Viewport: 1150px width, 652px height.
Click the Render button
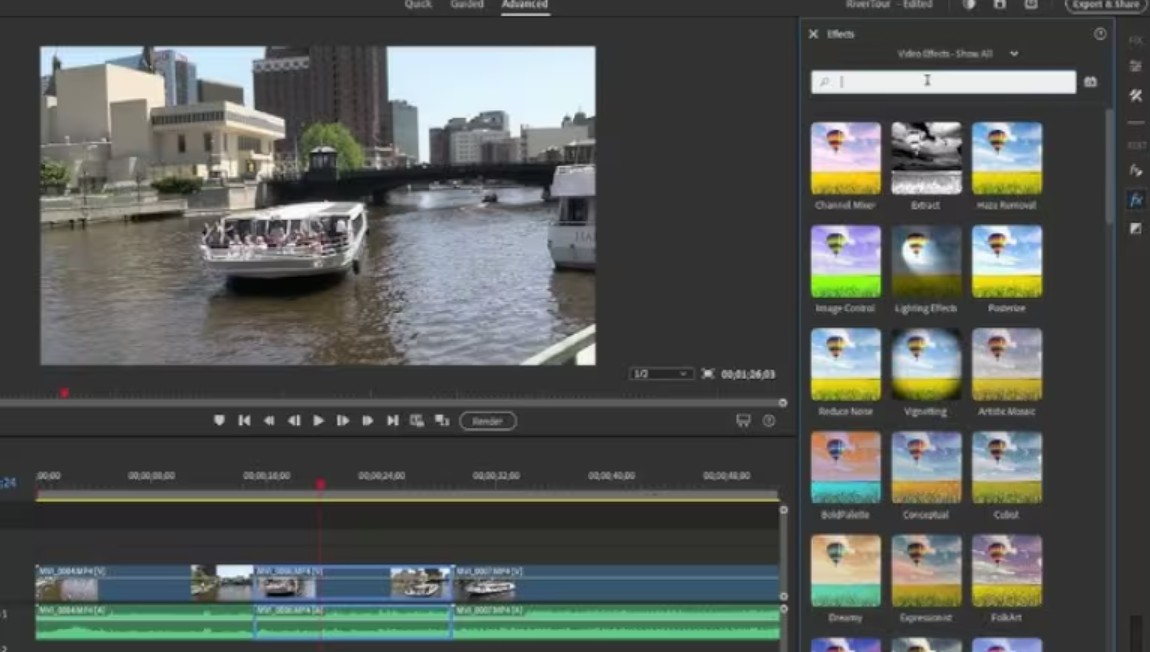(x=487, y=421)
